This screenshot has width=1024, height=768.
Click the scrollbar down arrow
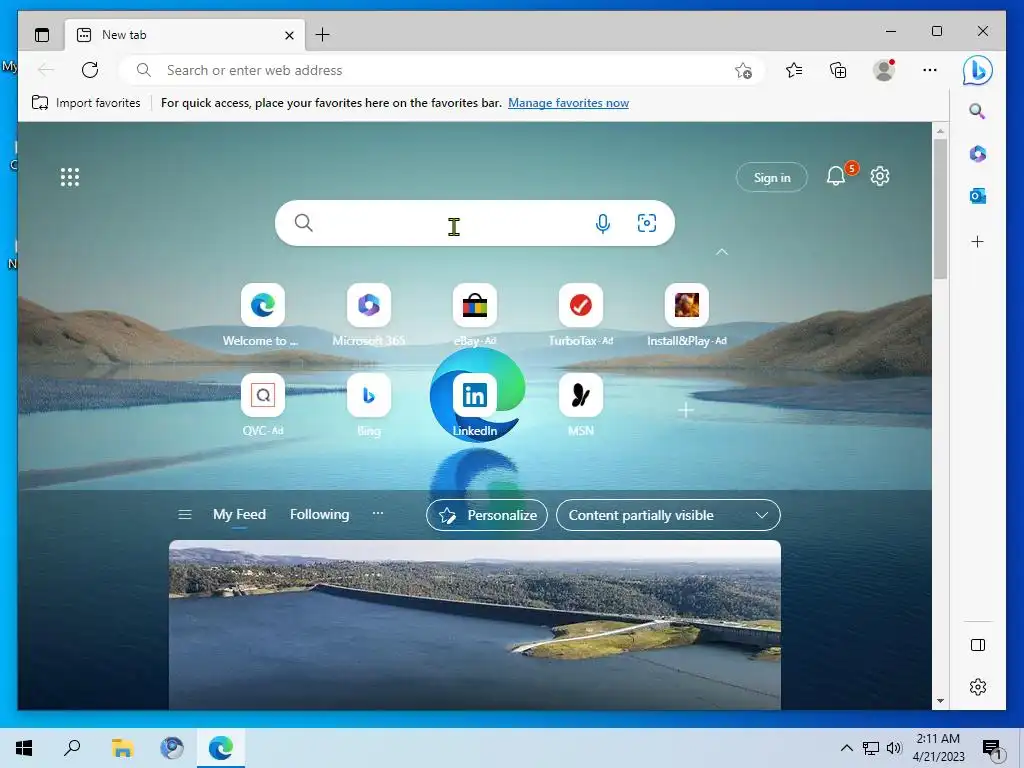(940, 701)
